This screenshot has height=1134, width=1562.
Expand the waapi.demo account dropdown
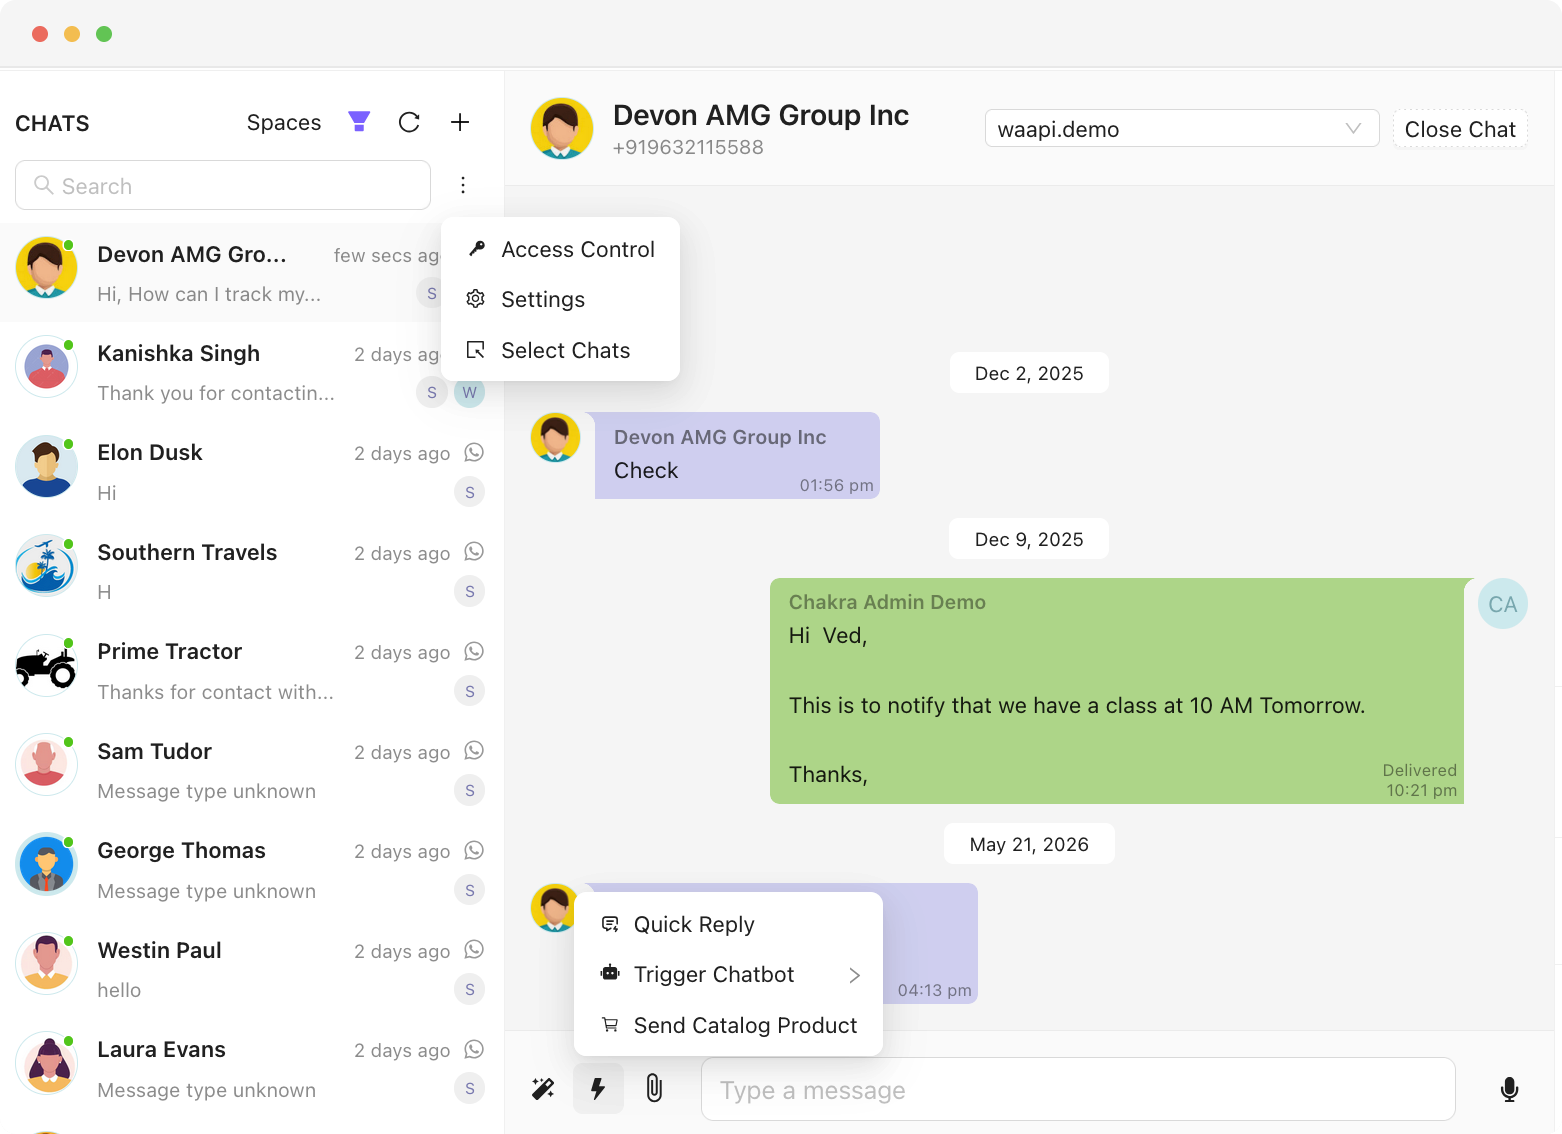pyautogui.click(x=1182, y=129)
